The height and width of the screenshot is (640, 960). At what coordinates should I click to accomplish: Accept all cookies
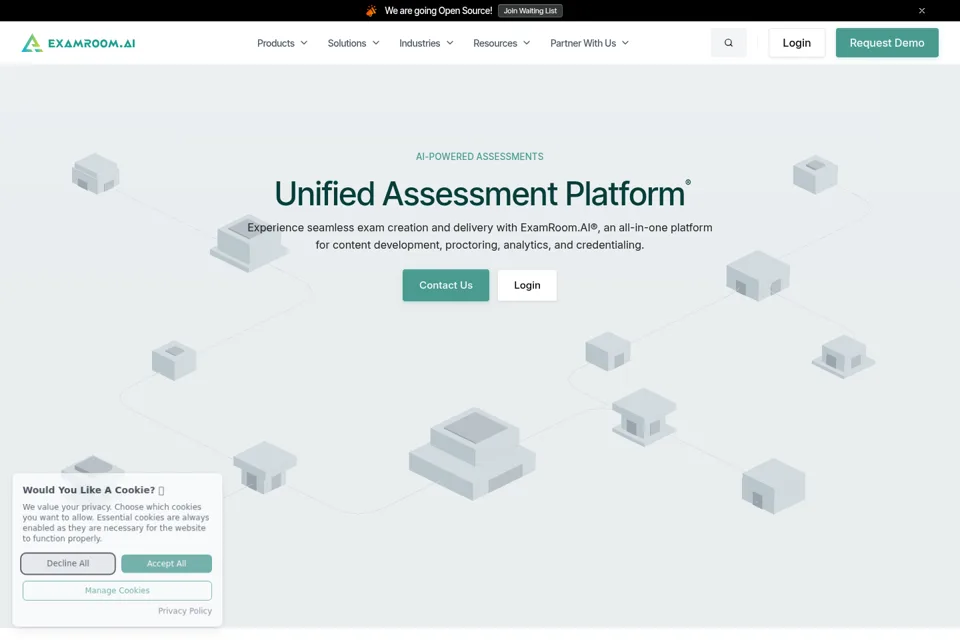[x=167, y=563]
